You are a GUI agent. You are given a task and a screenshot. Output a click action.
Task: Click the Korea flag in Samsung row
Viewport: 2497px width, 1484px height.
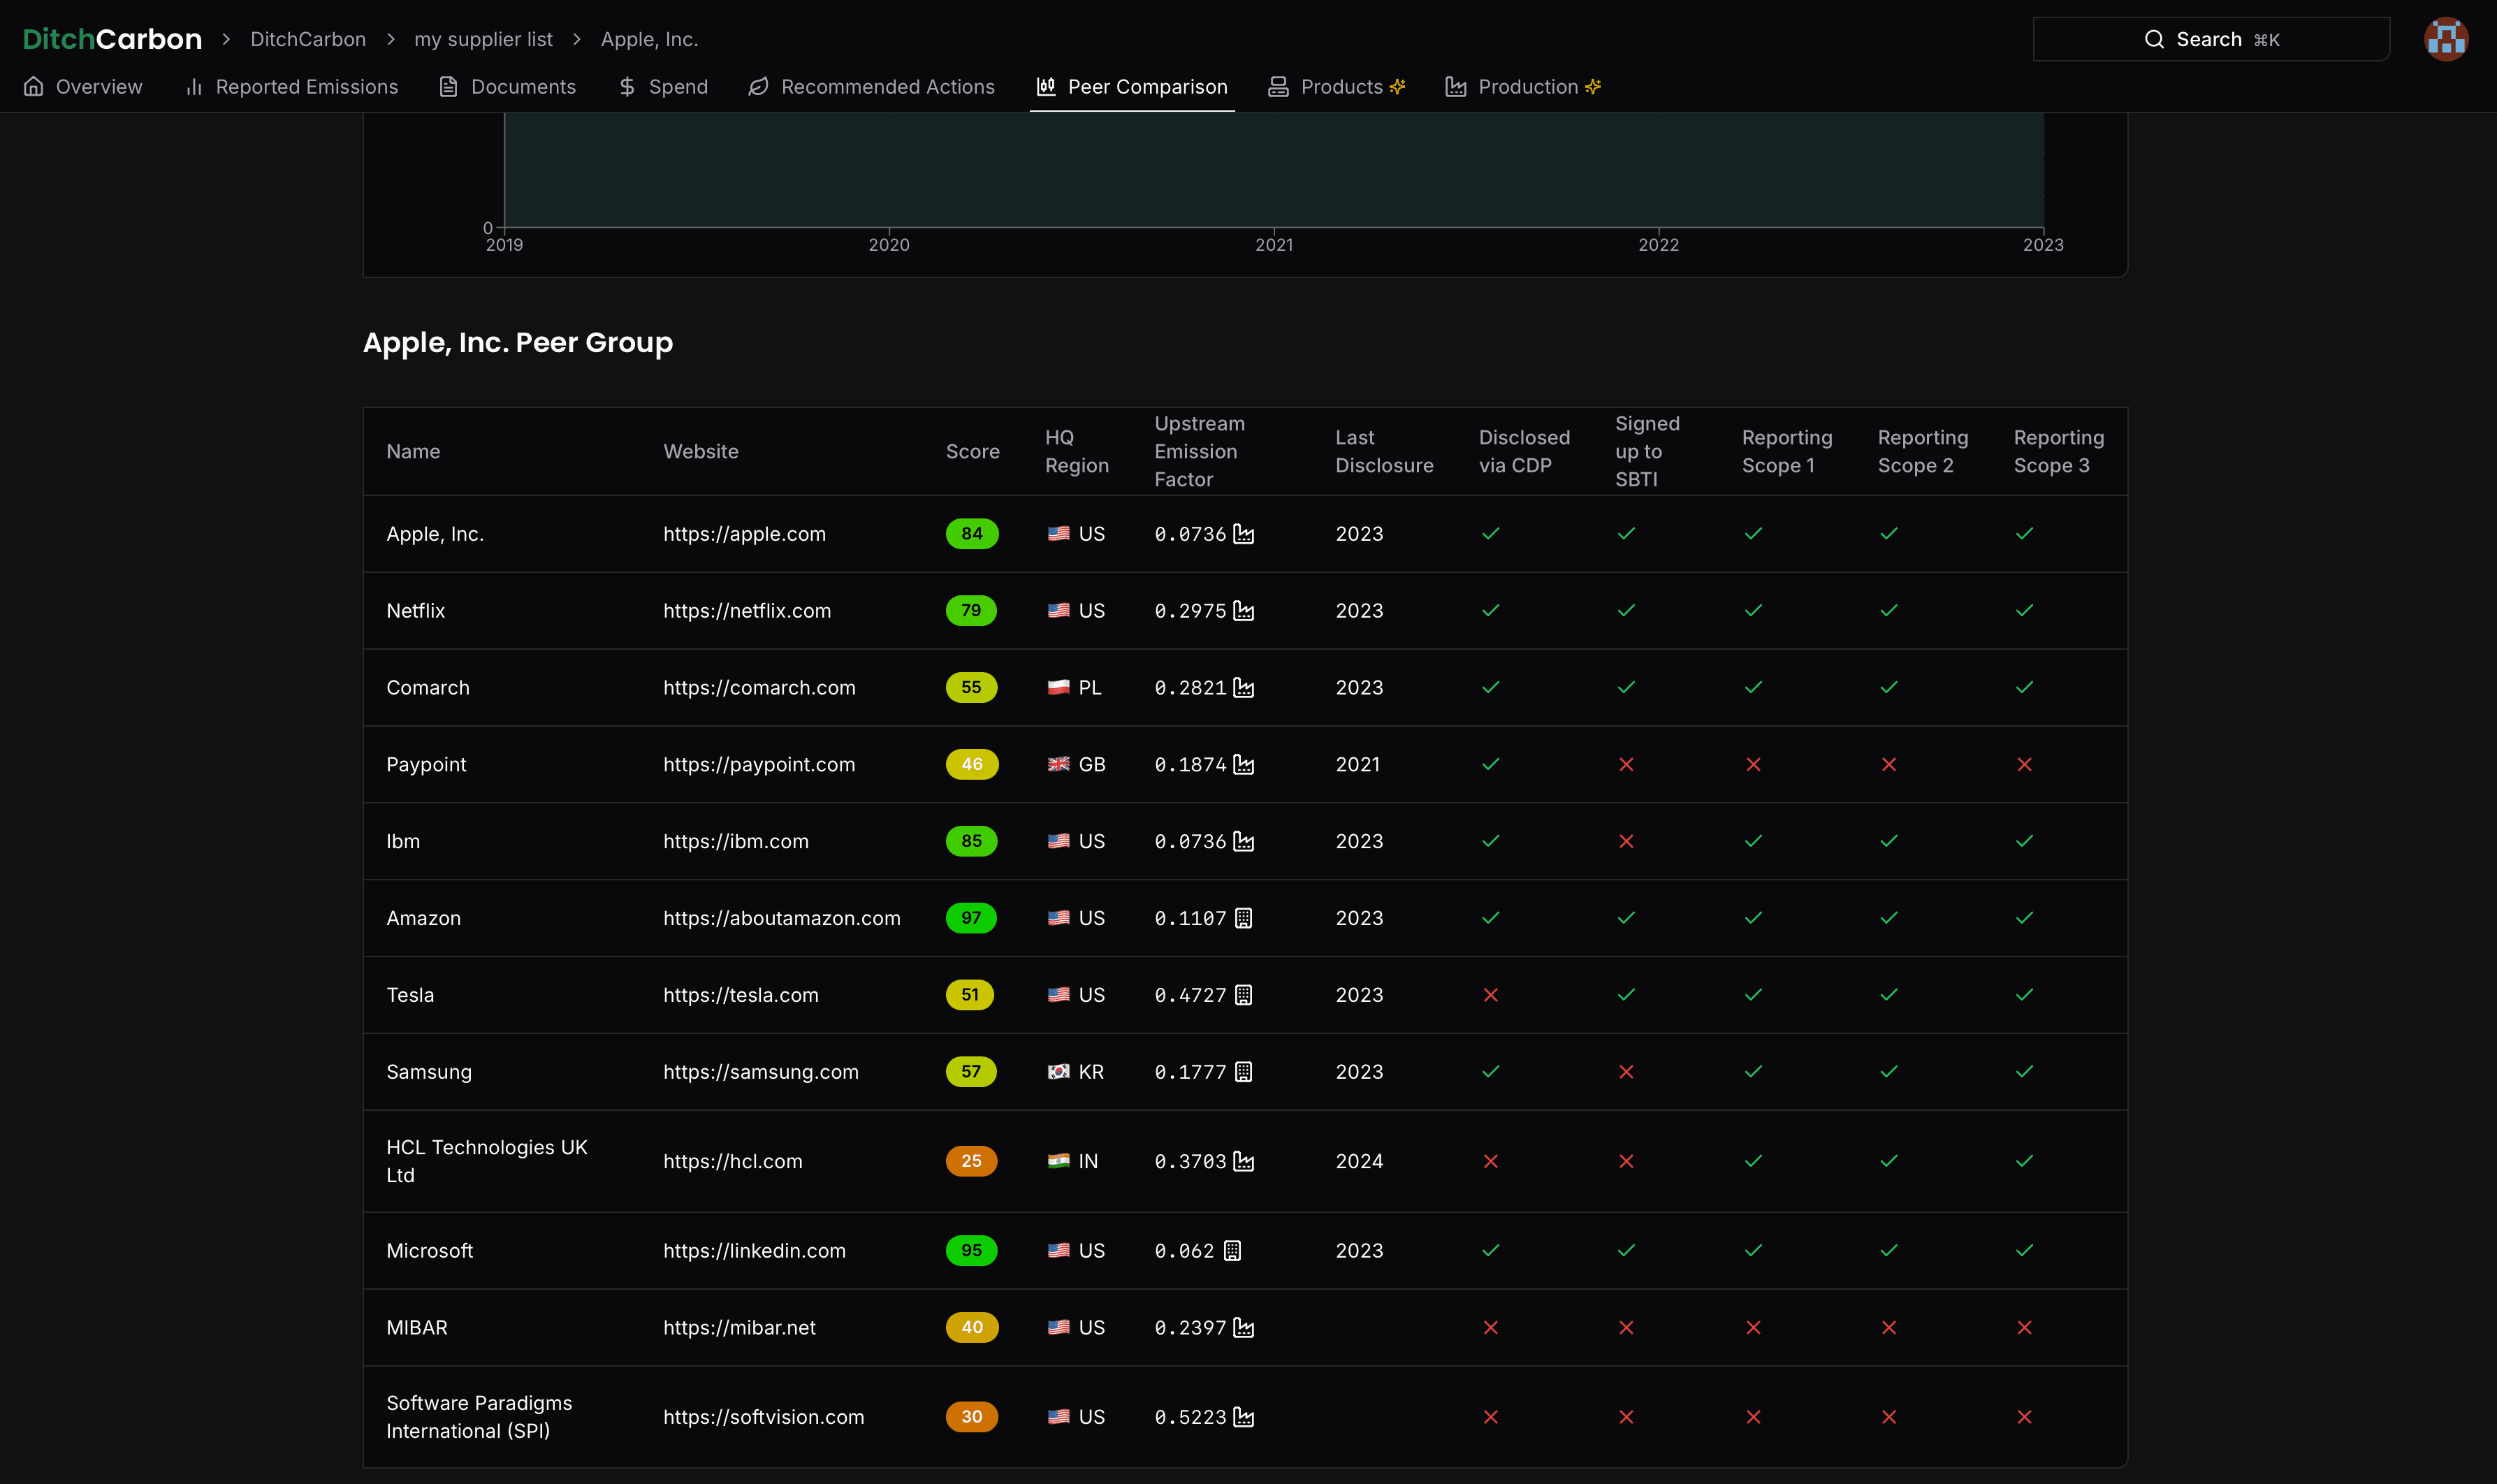tap(1058, 1072)
